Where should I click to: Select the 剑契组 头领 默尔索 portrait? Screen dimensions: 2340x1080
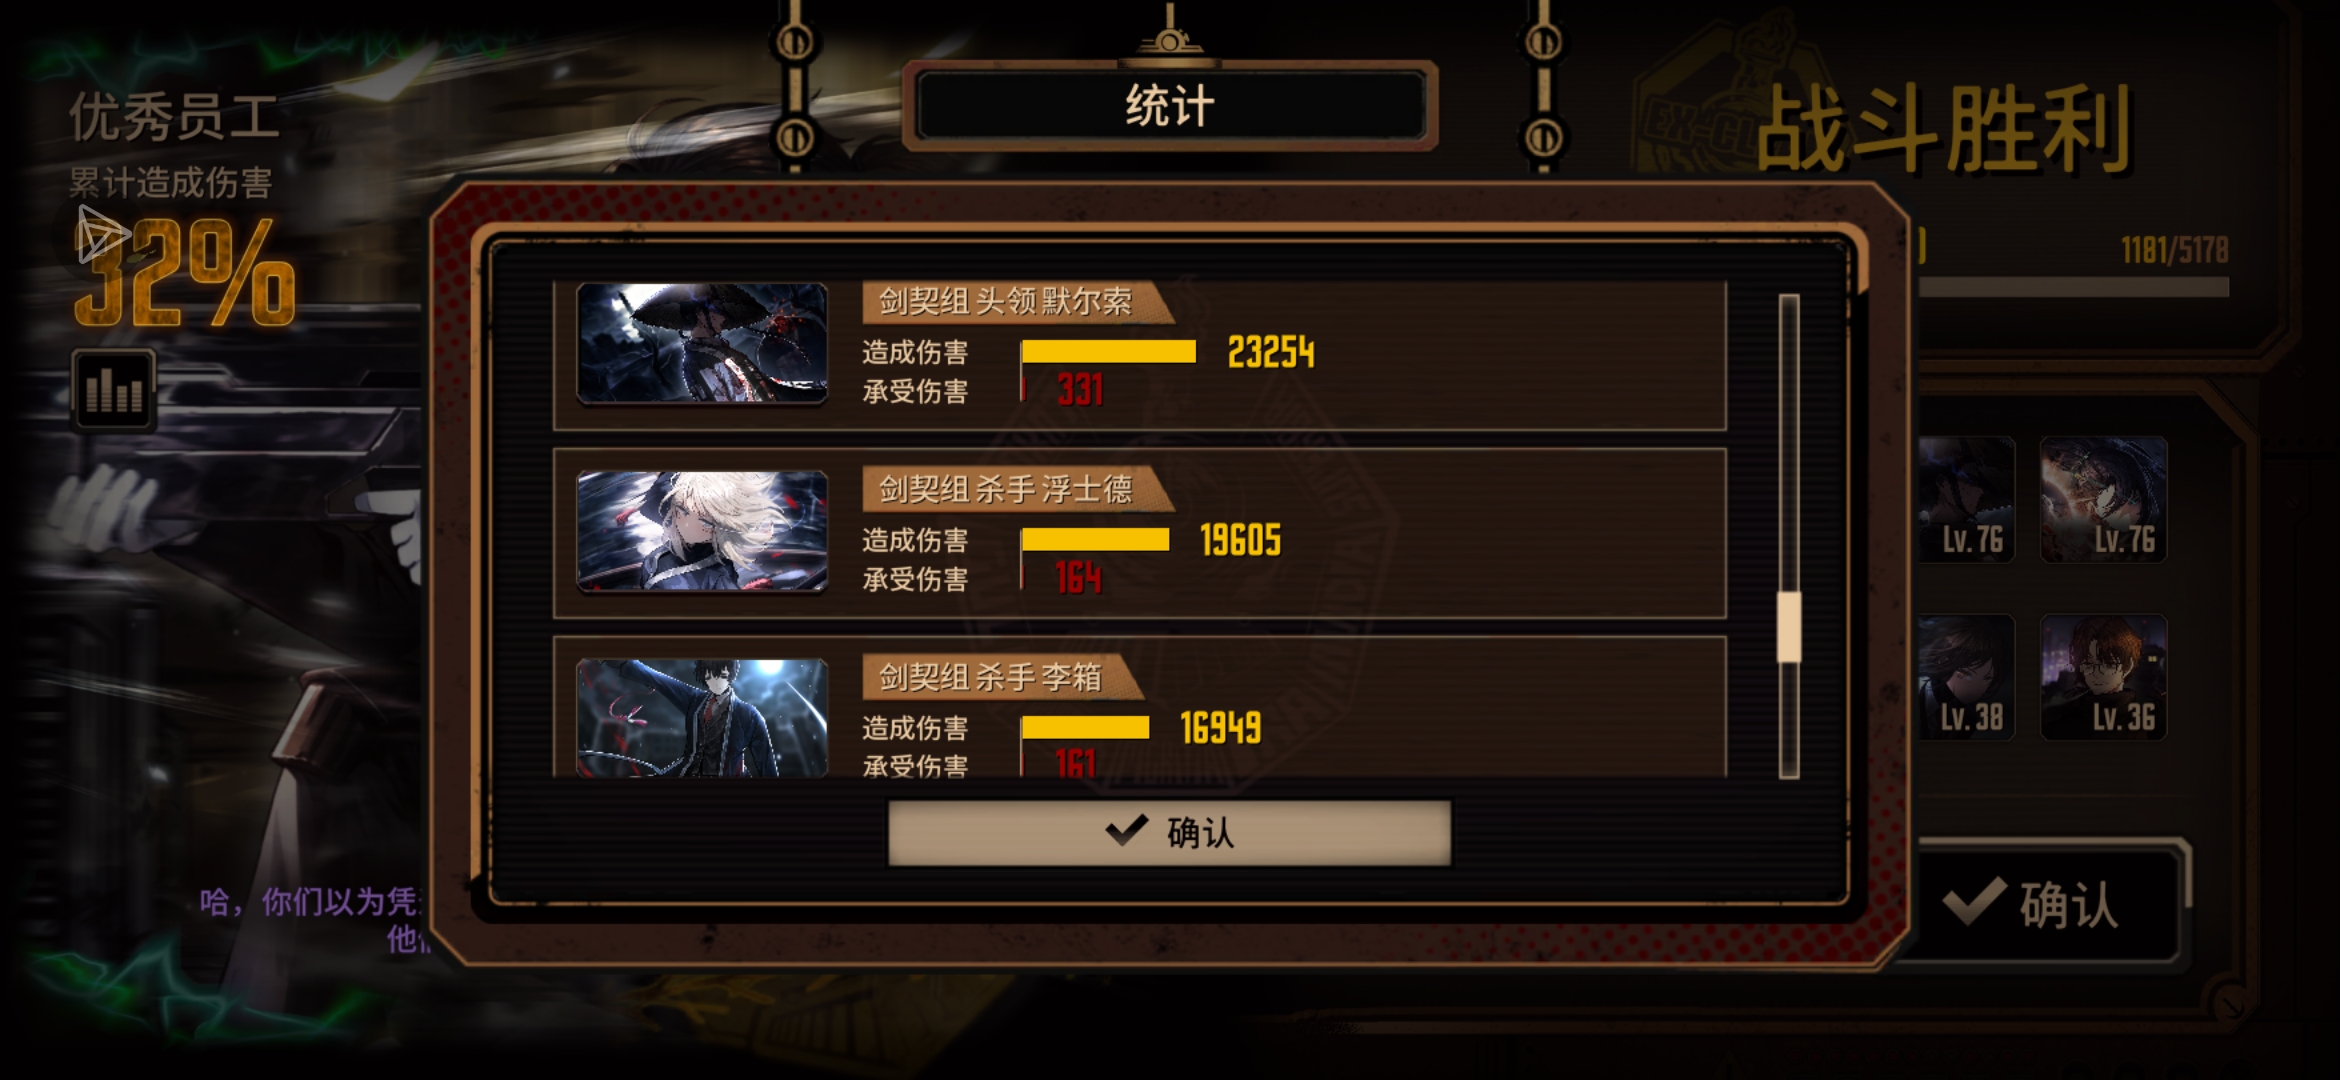702,343
